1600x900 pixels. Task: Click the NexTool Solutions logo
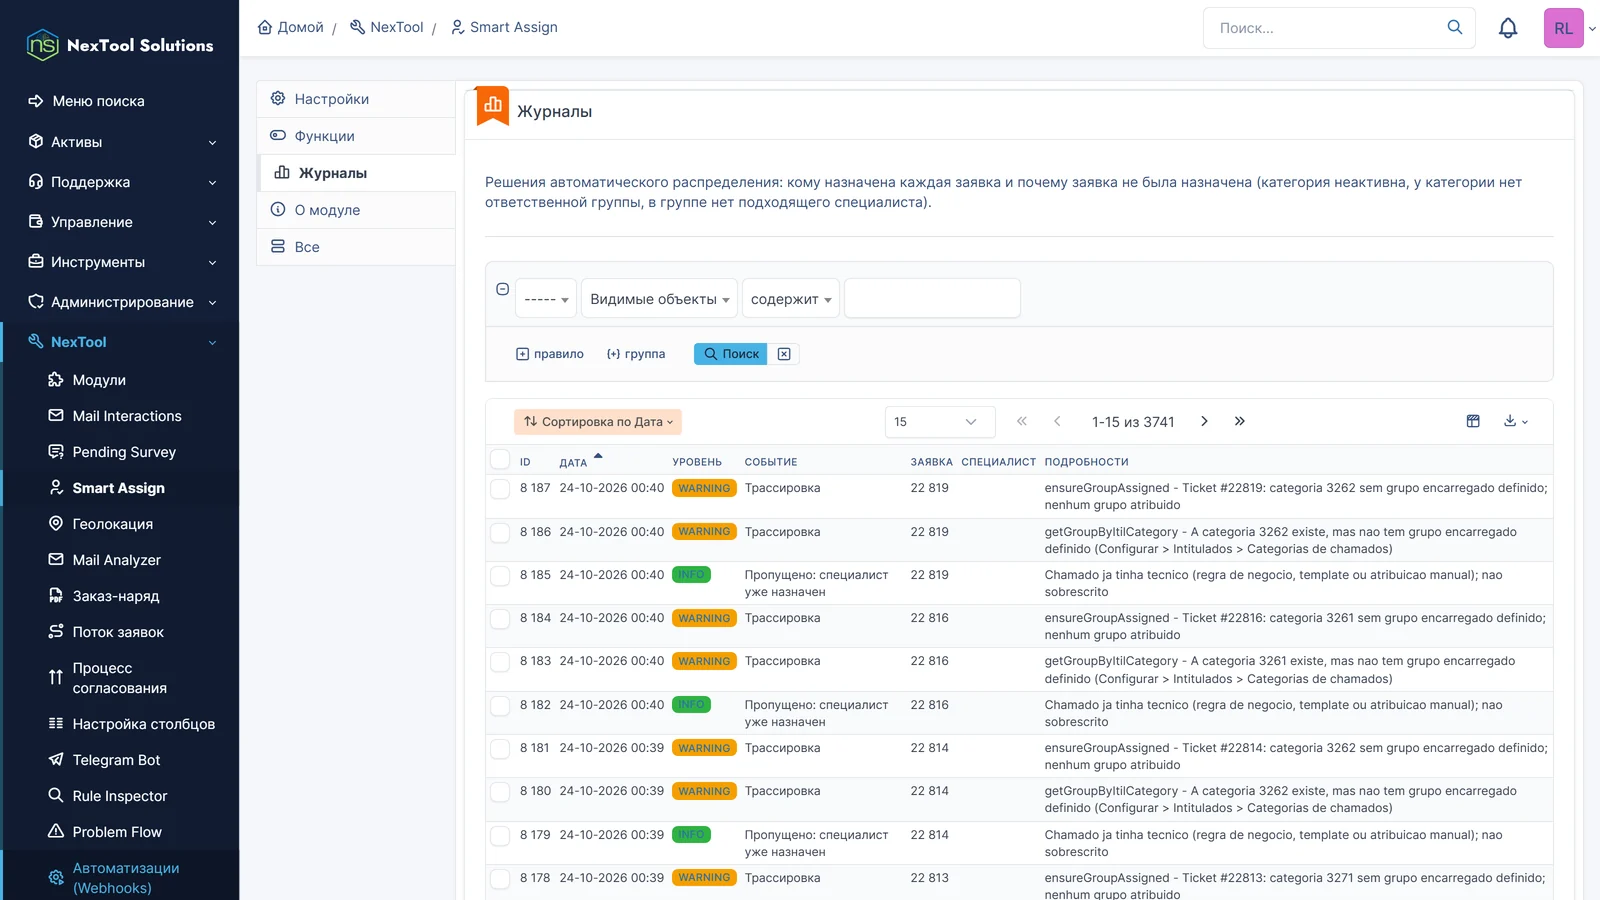[x=120, y=45]
